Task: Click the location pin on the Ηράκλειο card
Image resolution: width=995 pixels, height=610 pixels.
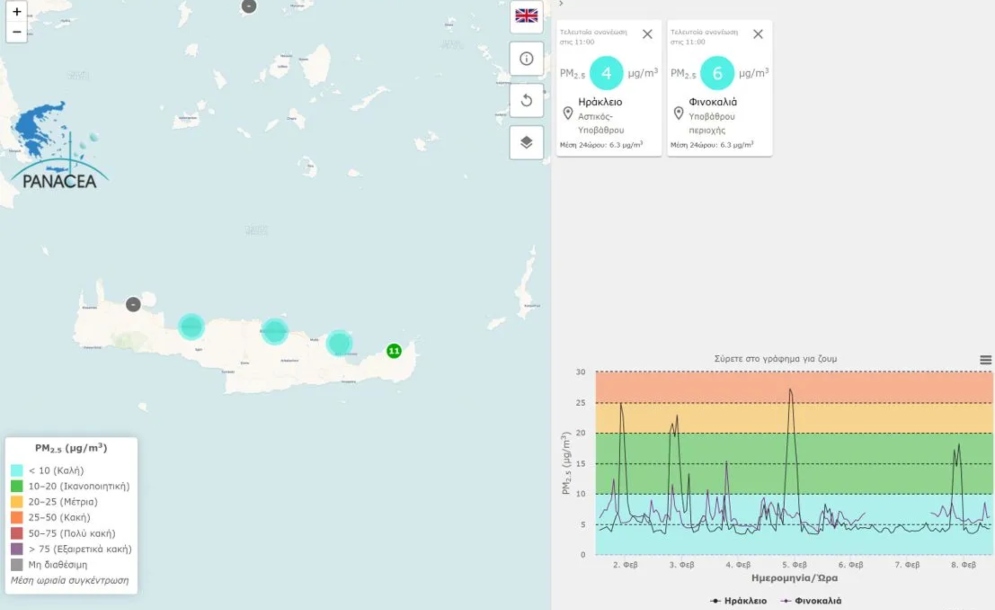Action: pos(568,113)
